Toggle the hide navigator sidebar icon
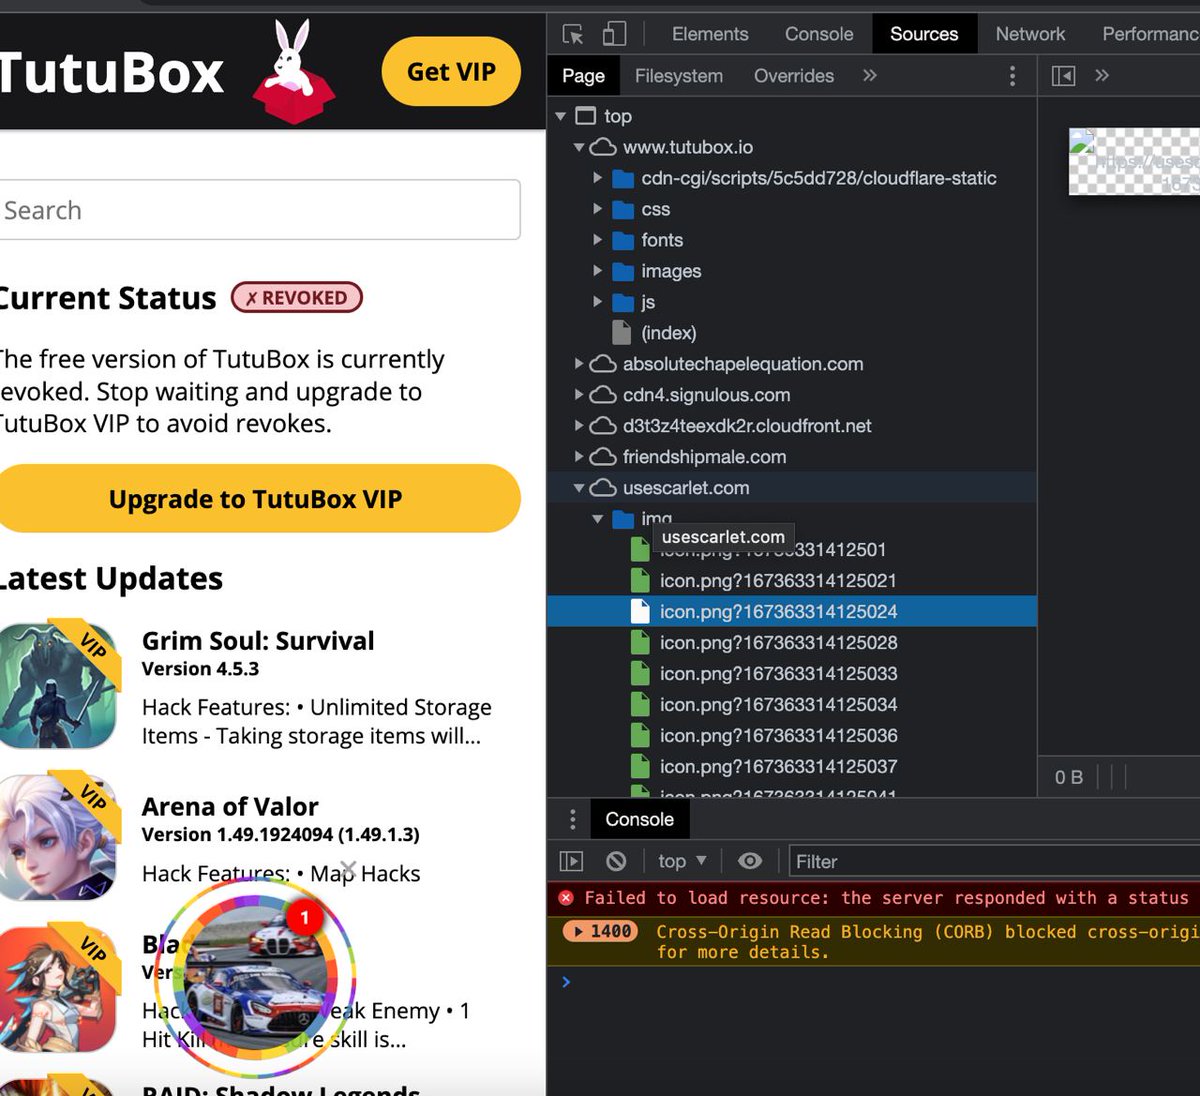 1063,76
